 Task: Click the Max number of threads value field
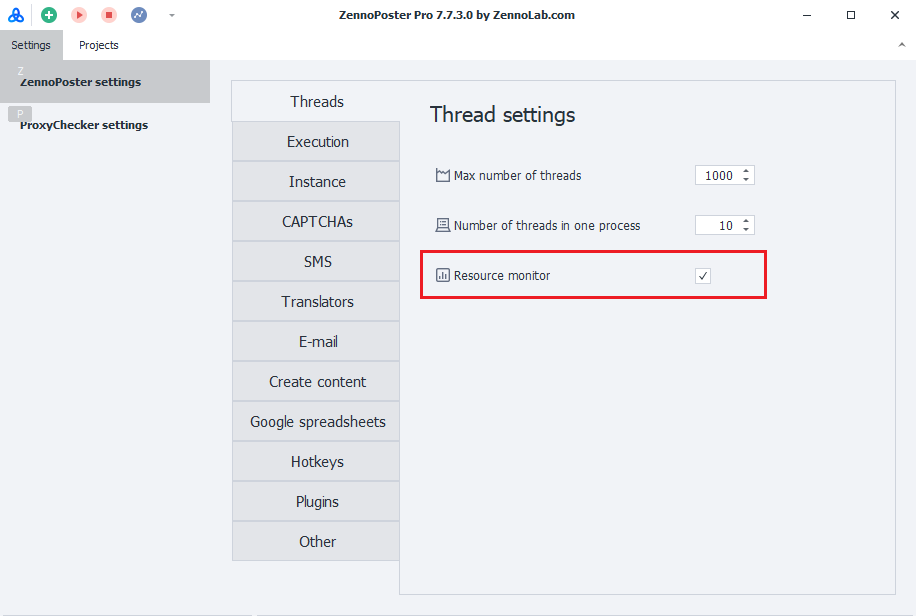(719, 175)
